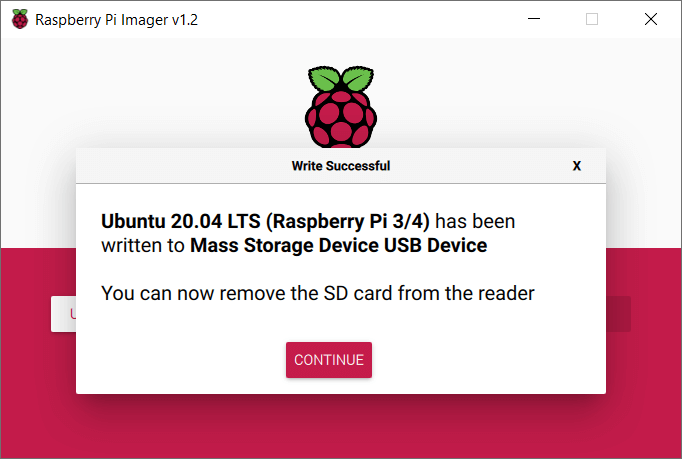The height and width of the screenshot is (459, 682).
Task: Close the Write Successful dialog with X
Action: pyautogui.click(x=577, y=166)
